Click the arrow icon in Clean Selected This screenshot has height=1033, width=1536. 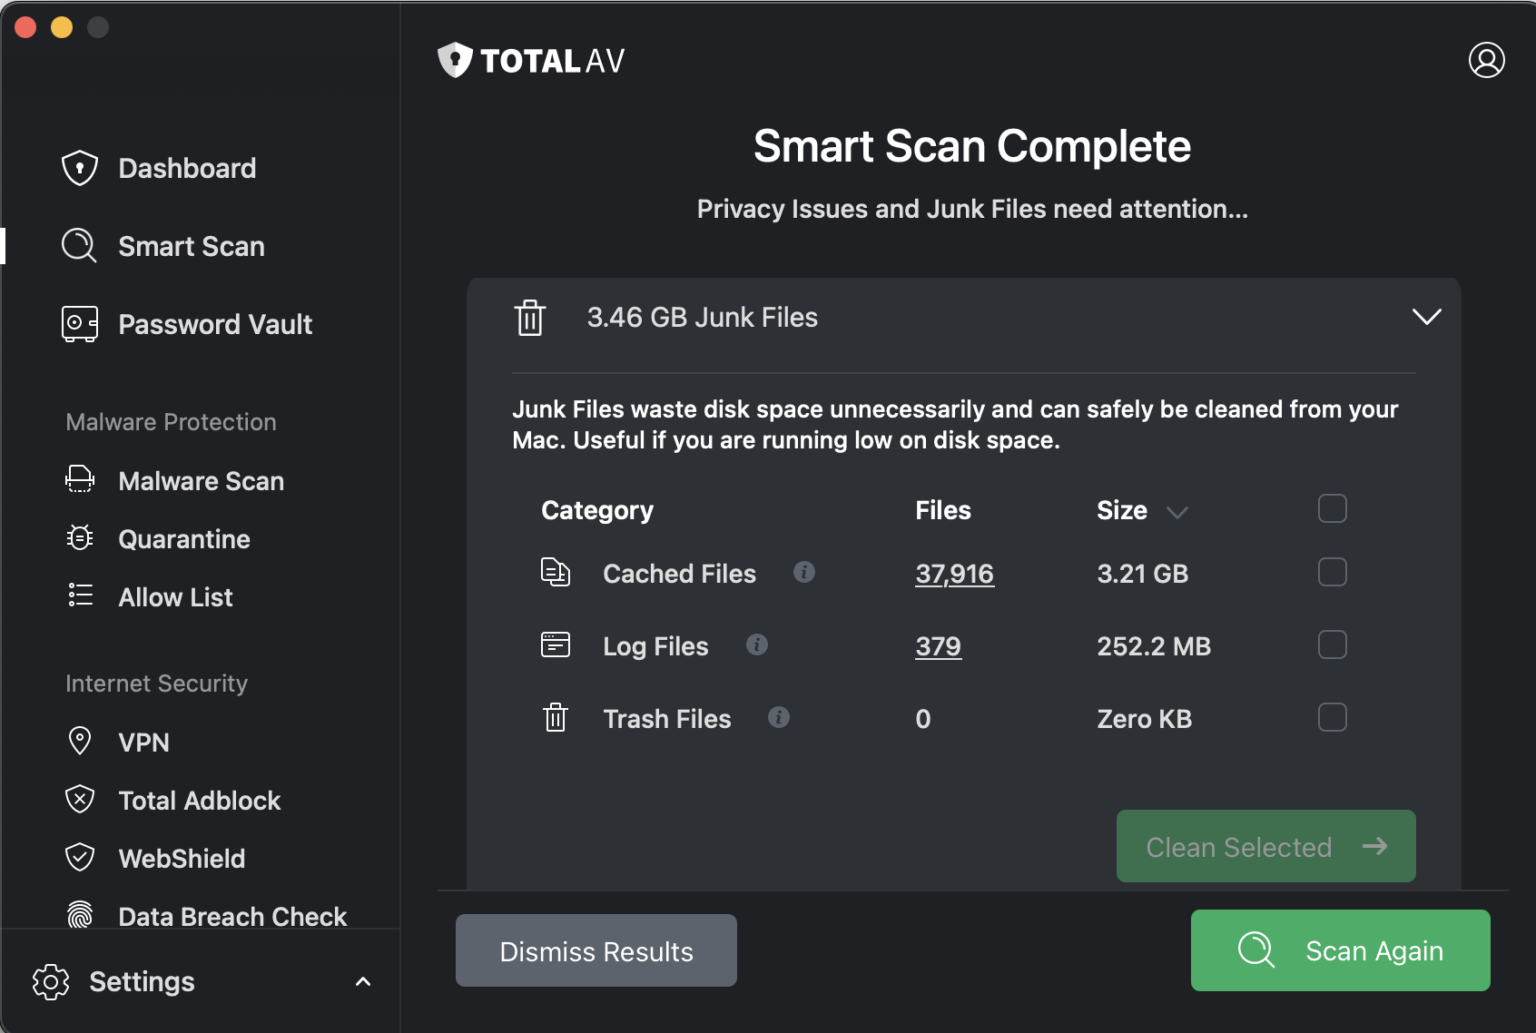point(1375,846)
